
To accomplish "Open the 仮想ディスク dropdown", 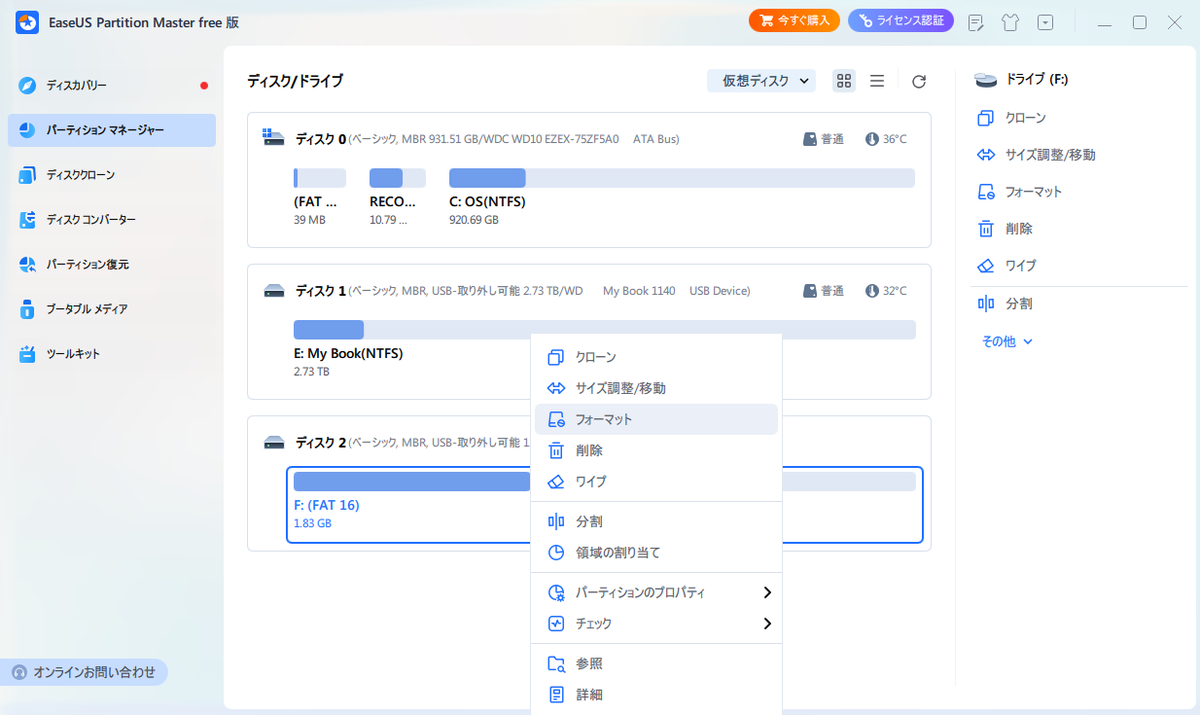I will click(x=762, y=81).
